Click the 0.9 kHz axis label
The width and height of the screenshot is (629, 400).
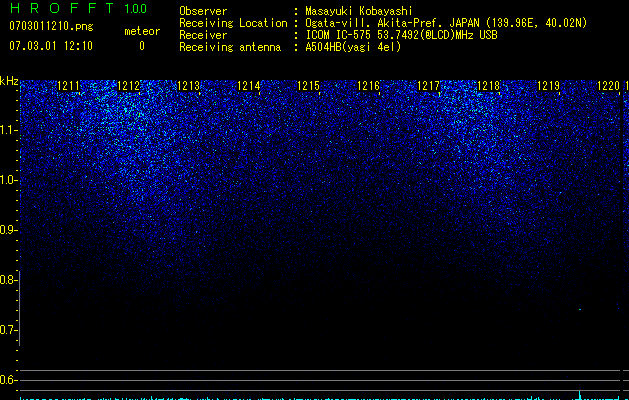click(x=8, y=230)
